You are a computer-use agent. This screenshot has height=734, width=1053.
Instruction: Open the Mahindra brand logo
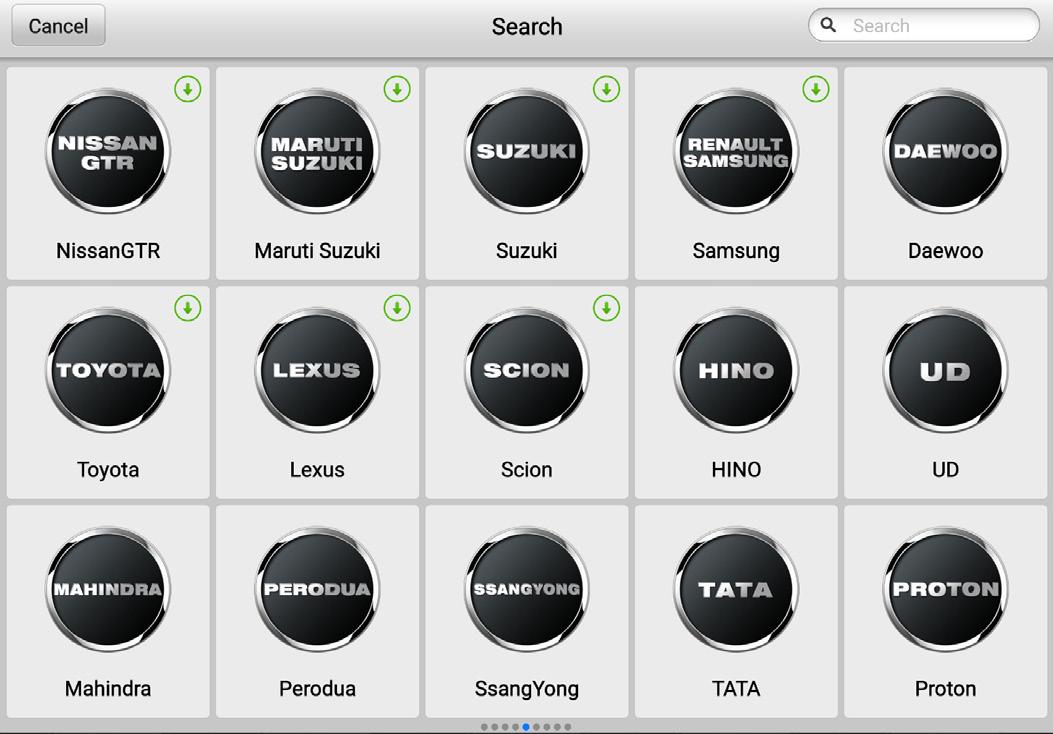[x=108, y=589]
